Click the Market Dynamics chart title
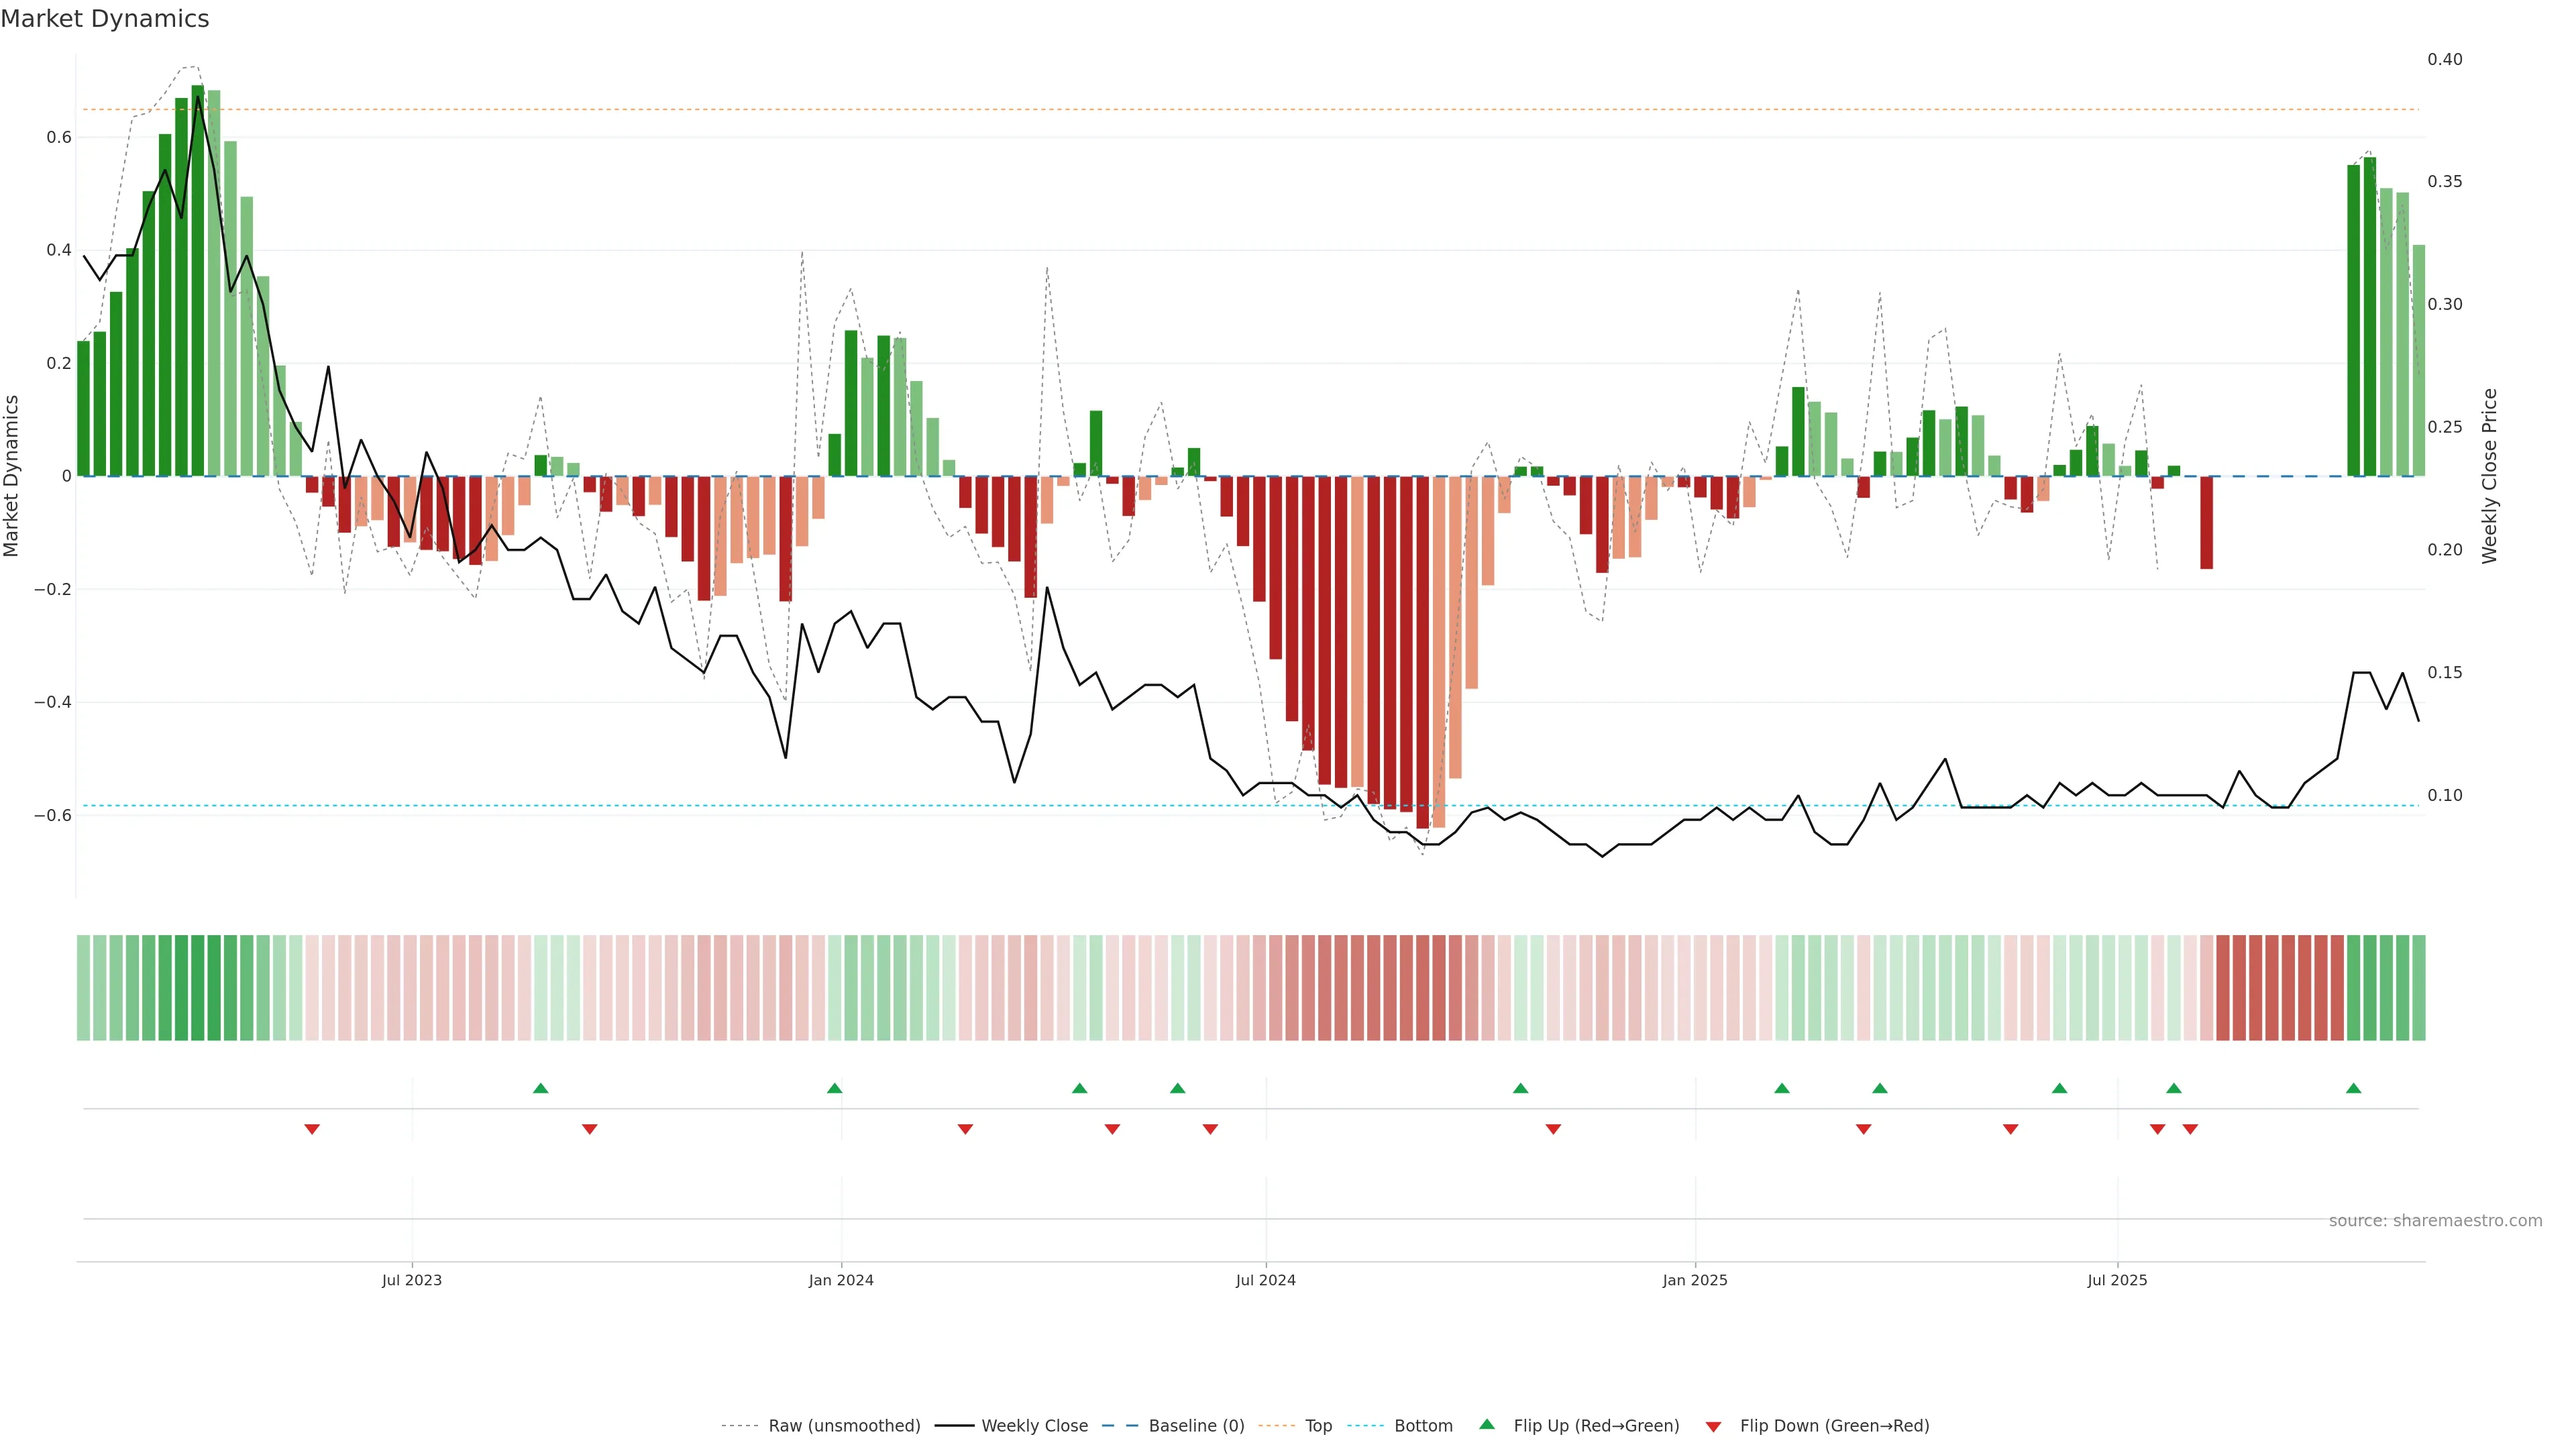Image resolution: width=2576 pixels, height=1449 pixels. point(105,19)
